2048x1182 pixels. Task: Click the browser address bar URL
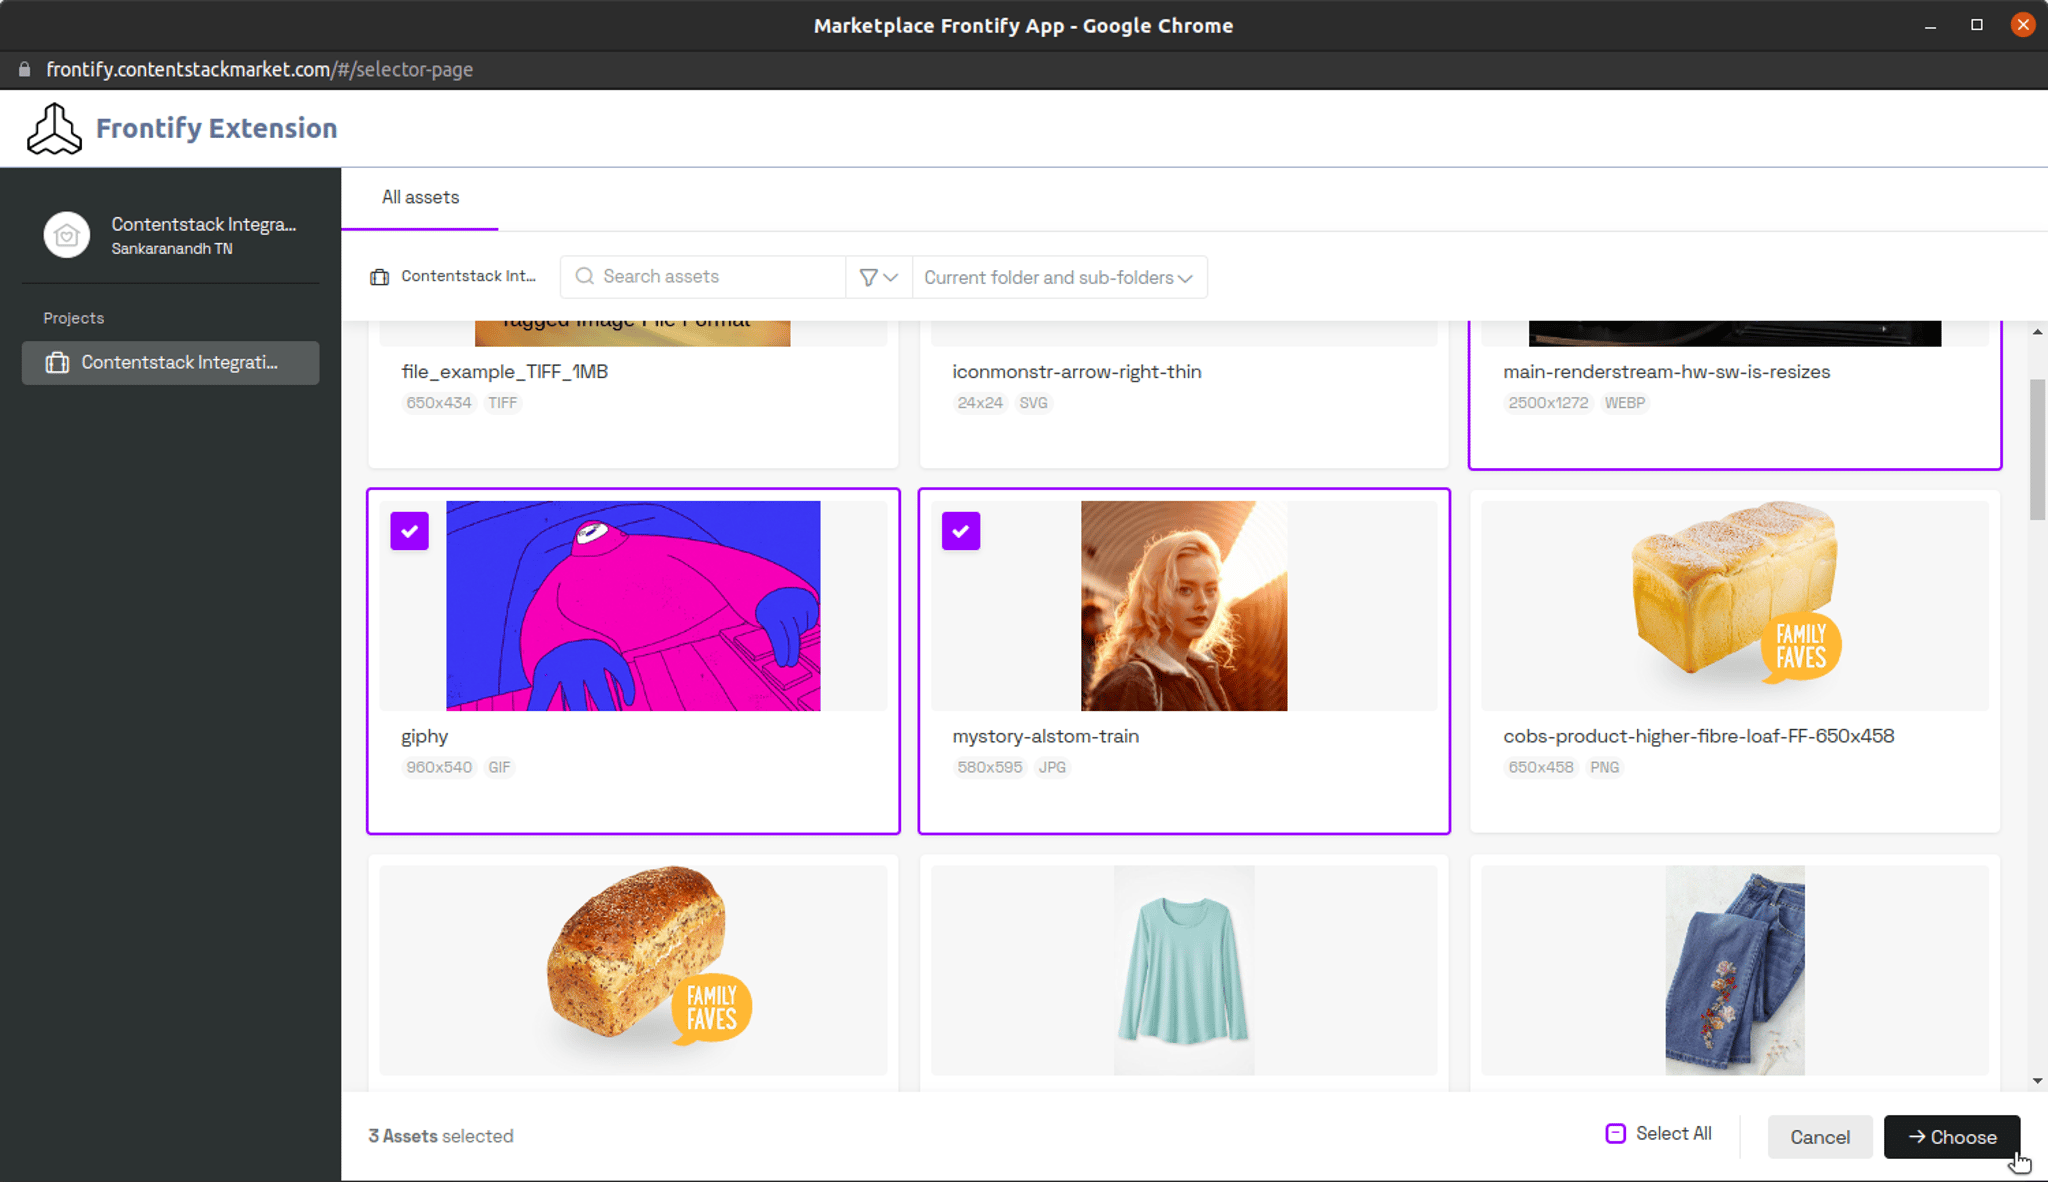click(x=260, y=69)
